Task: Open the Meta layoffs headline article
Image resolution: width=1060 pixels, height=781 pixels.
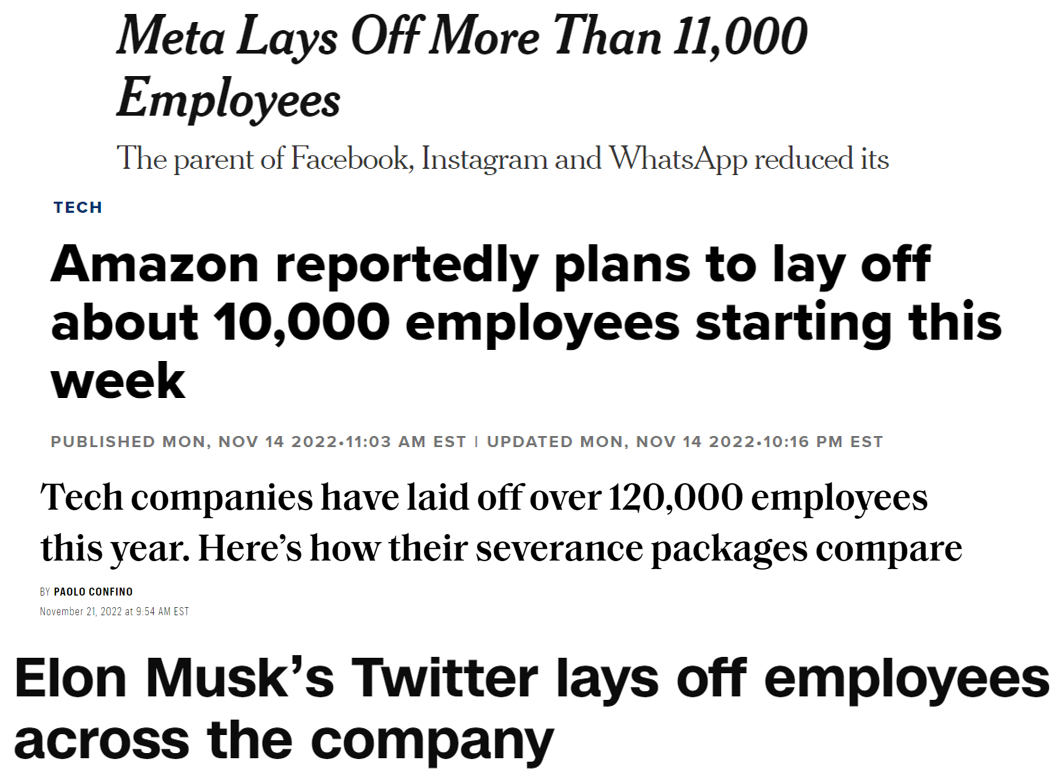Action: [462, 66]
